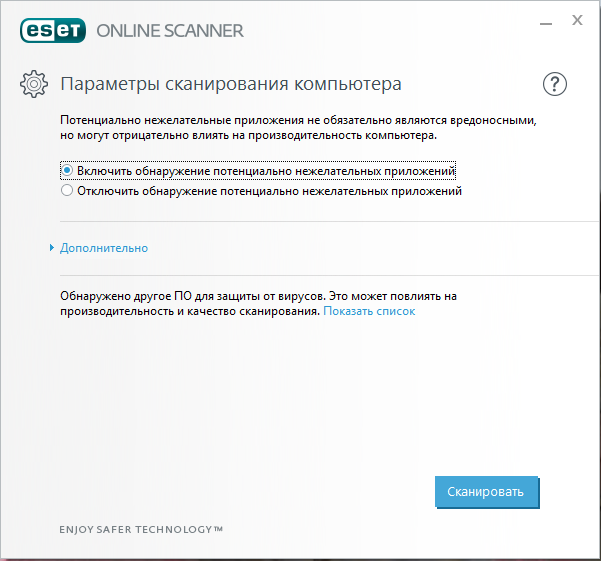Click the gear icon beside the scan settings title
This screenshot has height=561, width=601.
click(x=34, y=84)
